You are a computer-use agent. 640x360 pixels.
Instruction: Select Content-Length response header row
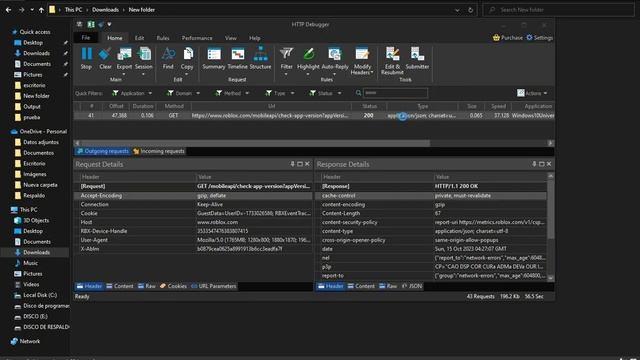tap(432, 213)
